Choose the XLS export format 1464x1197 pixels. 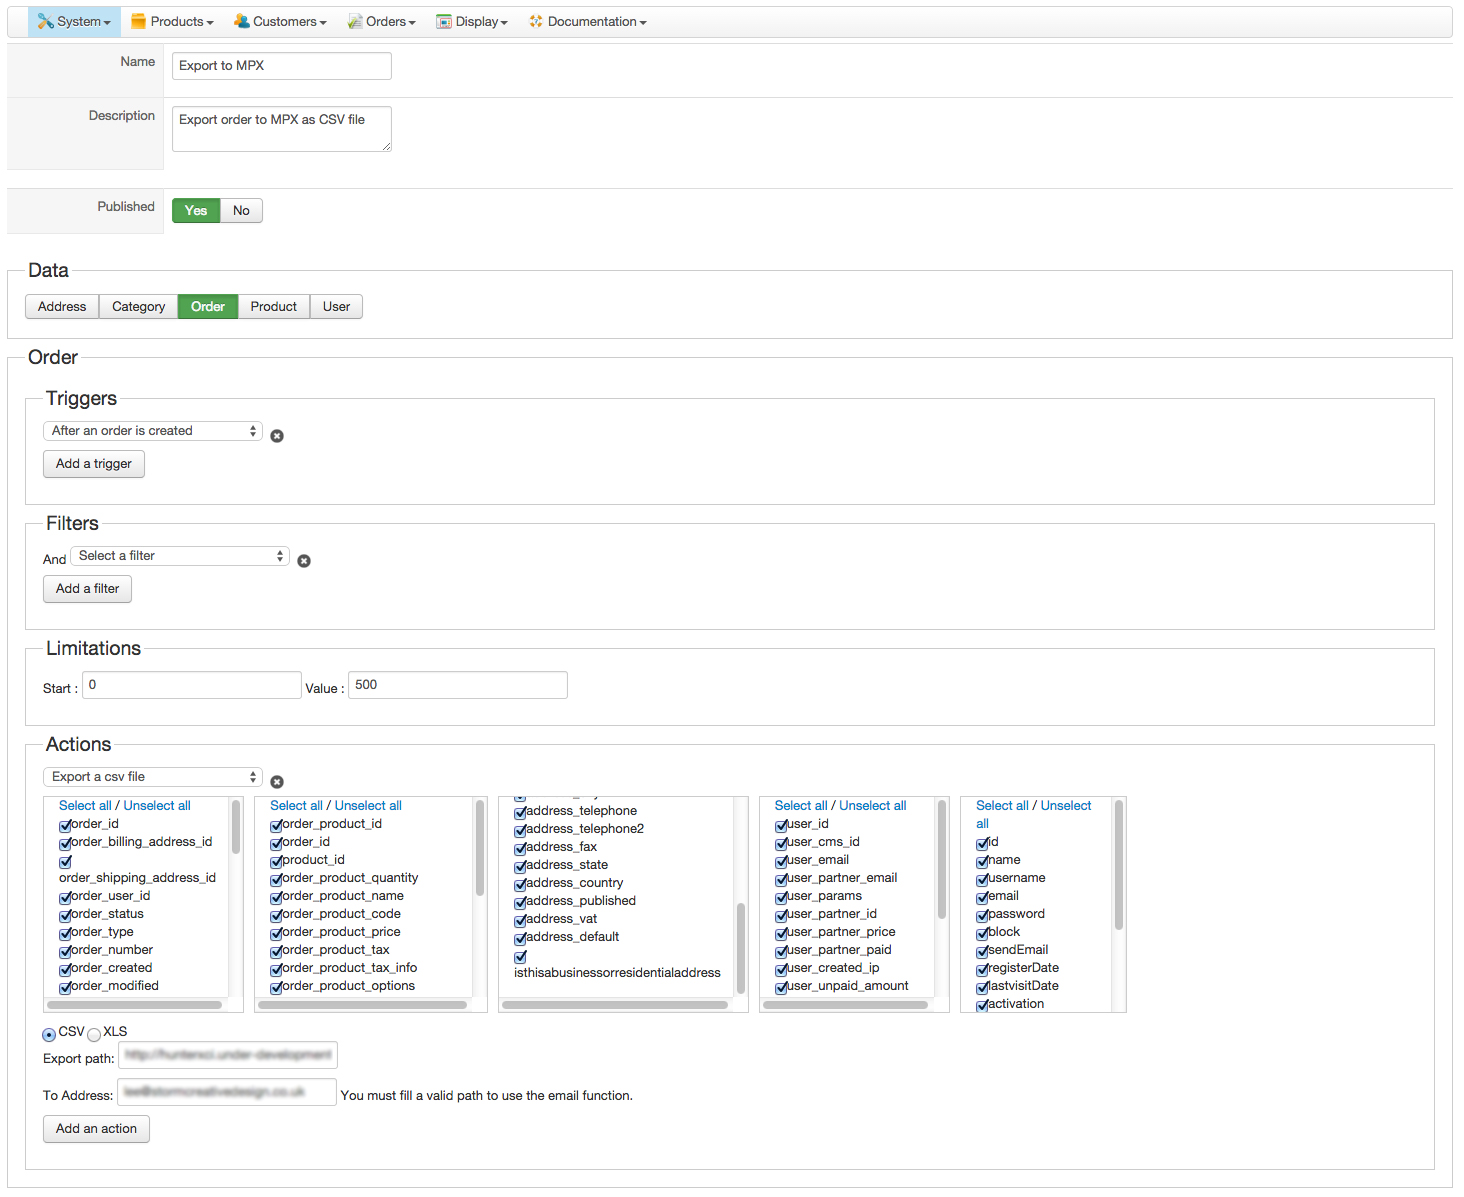pos(94,1035)
